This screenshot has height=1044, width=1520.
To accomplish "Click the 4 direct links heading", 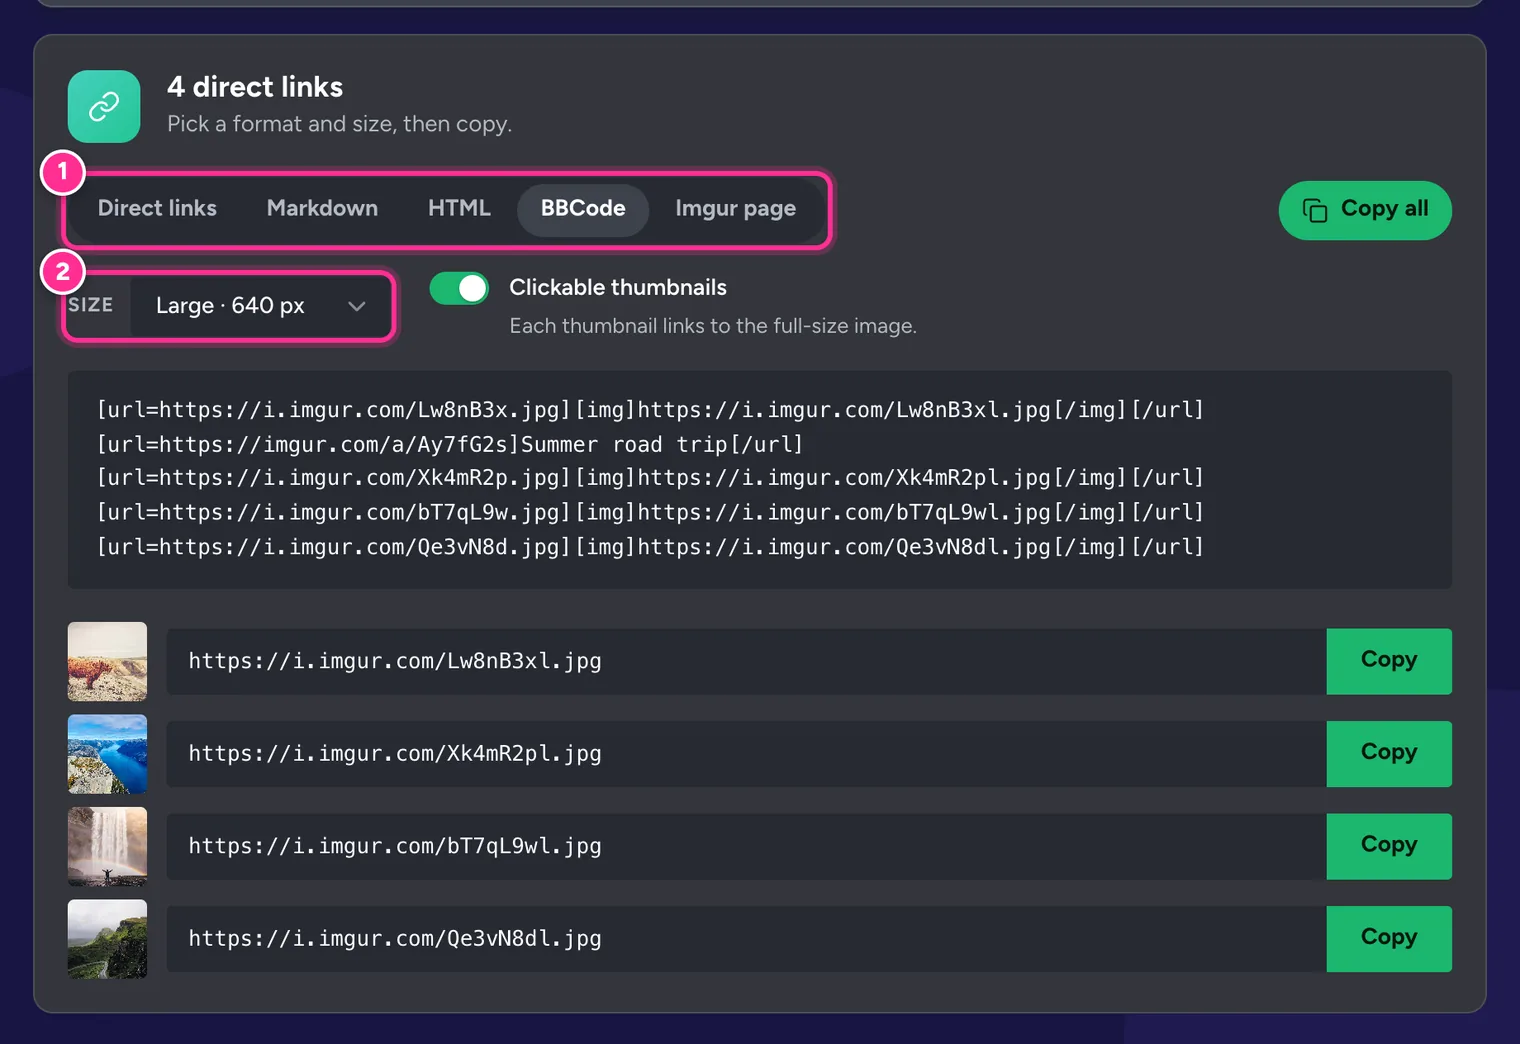I will 255,87.
